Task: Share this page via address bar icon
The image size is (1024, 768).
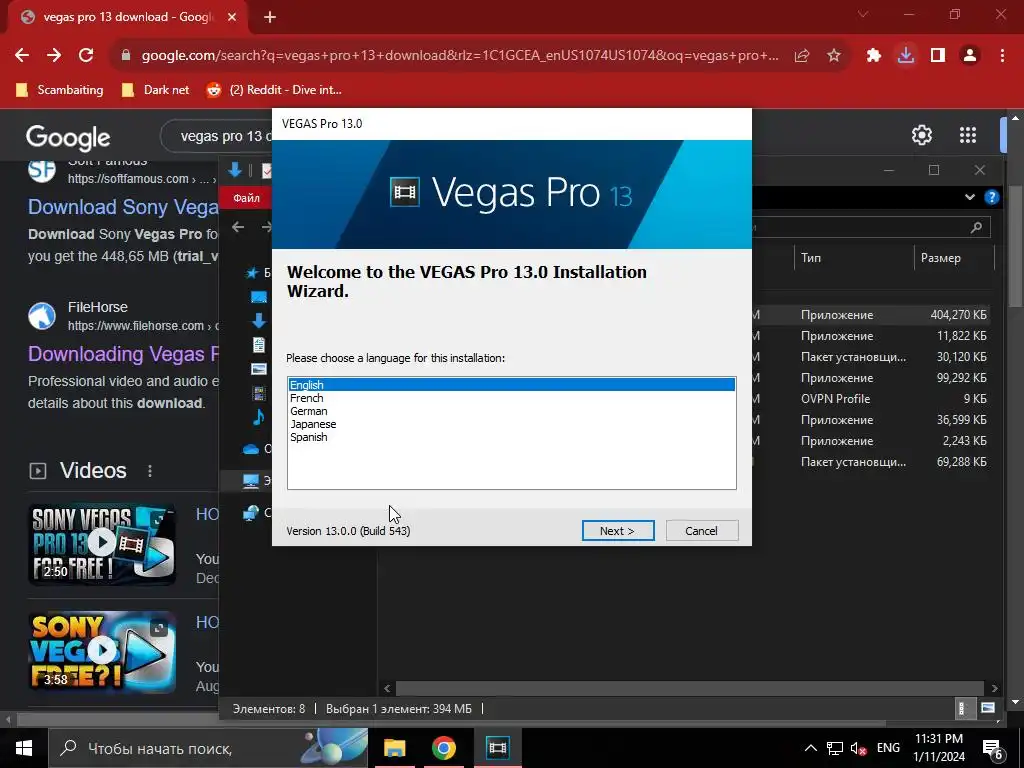Action: tap(802, 56)
